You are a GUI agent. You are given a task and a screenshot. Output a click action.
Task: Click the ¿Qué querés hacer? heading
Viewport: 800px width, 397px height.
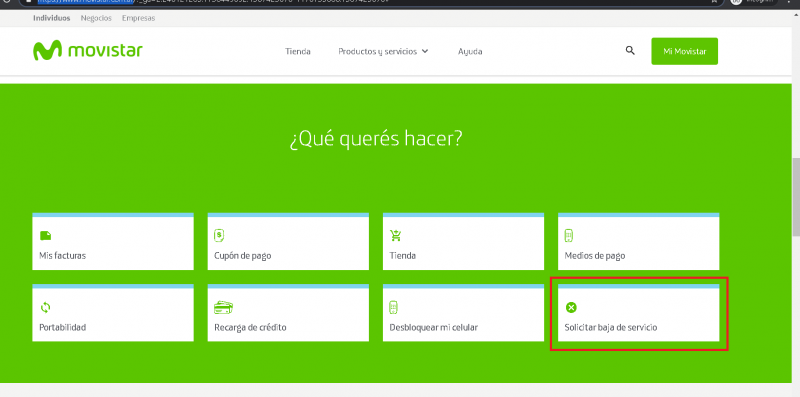click(x=376, y=139)
